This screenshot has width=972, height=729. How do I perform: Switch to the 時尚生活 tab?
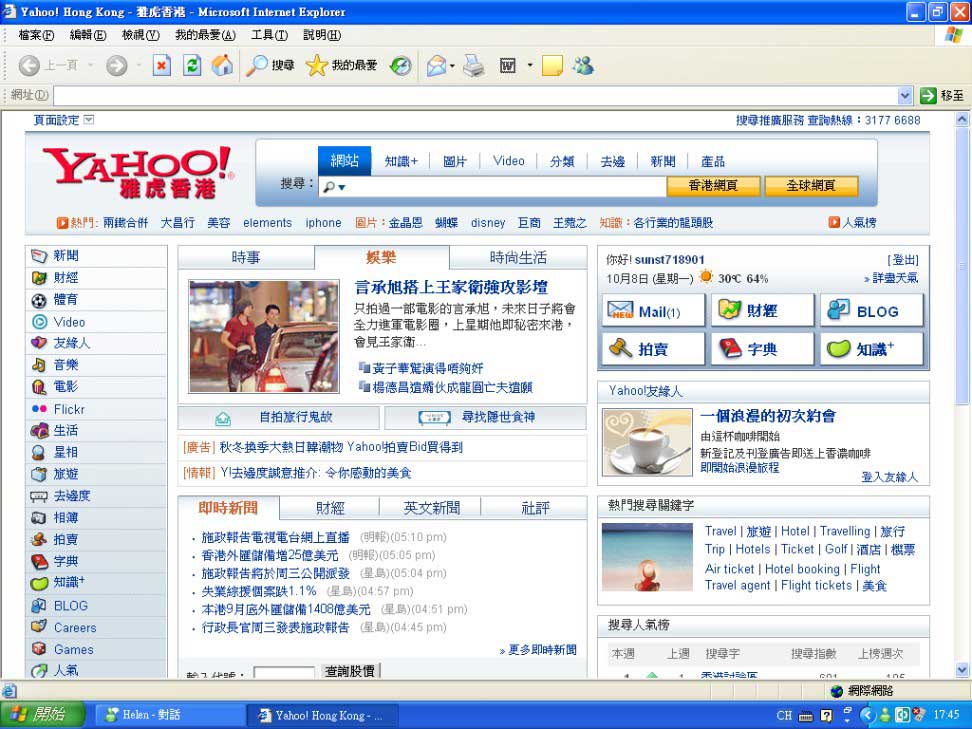tap(518, 257)
